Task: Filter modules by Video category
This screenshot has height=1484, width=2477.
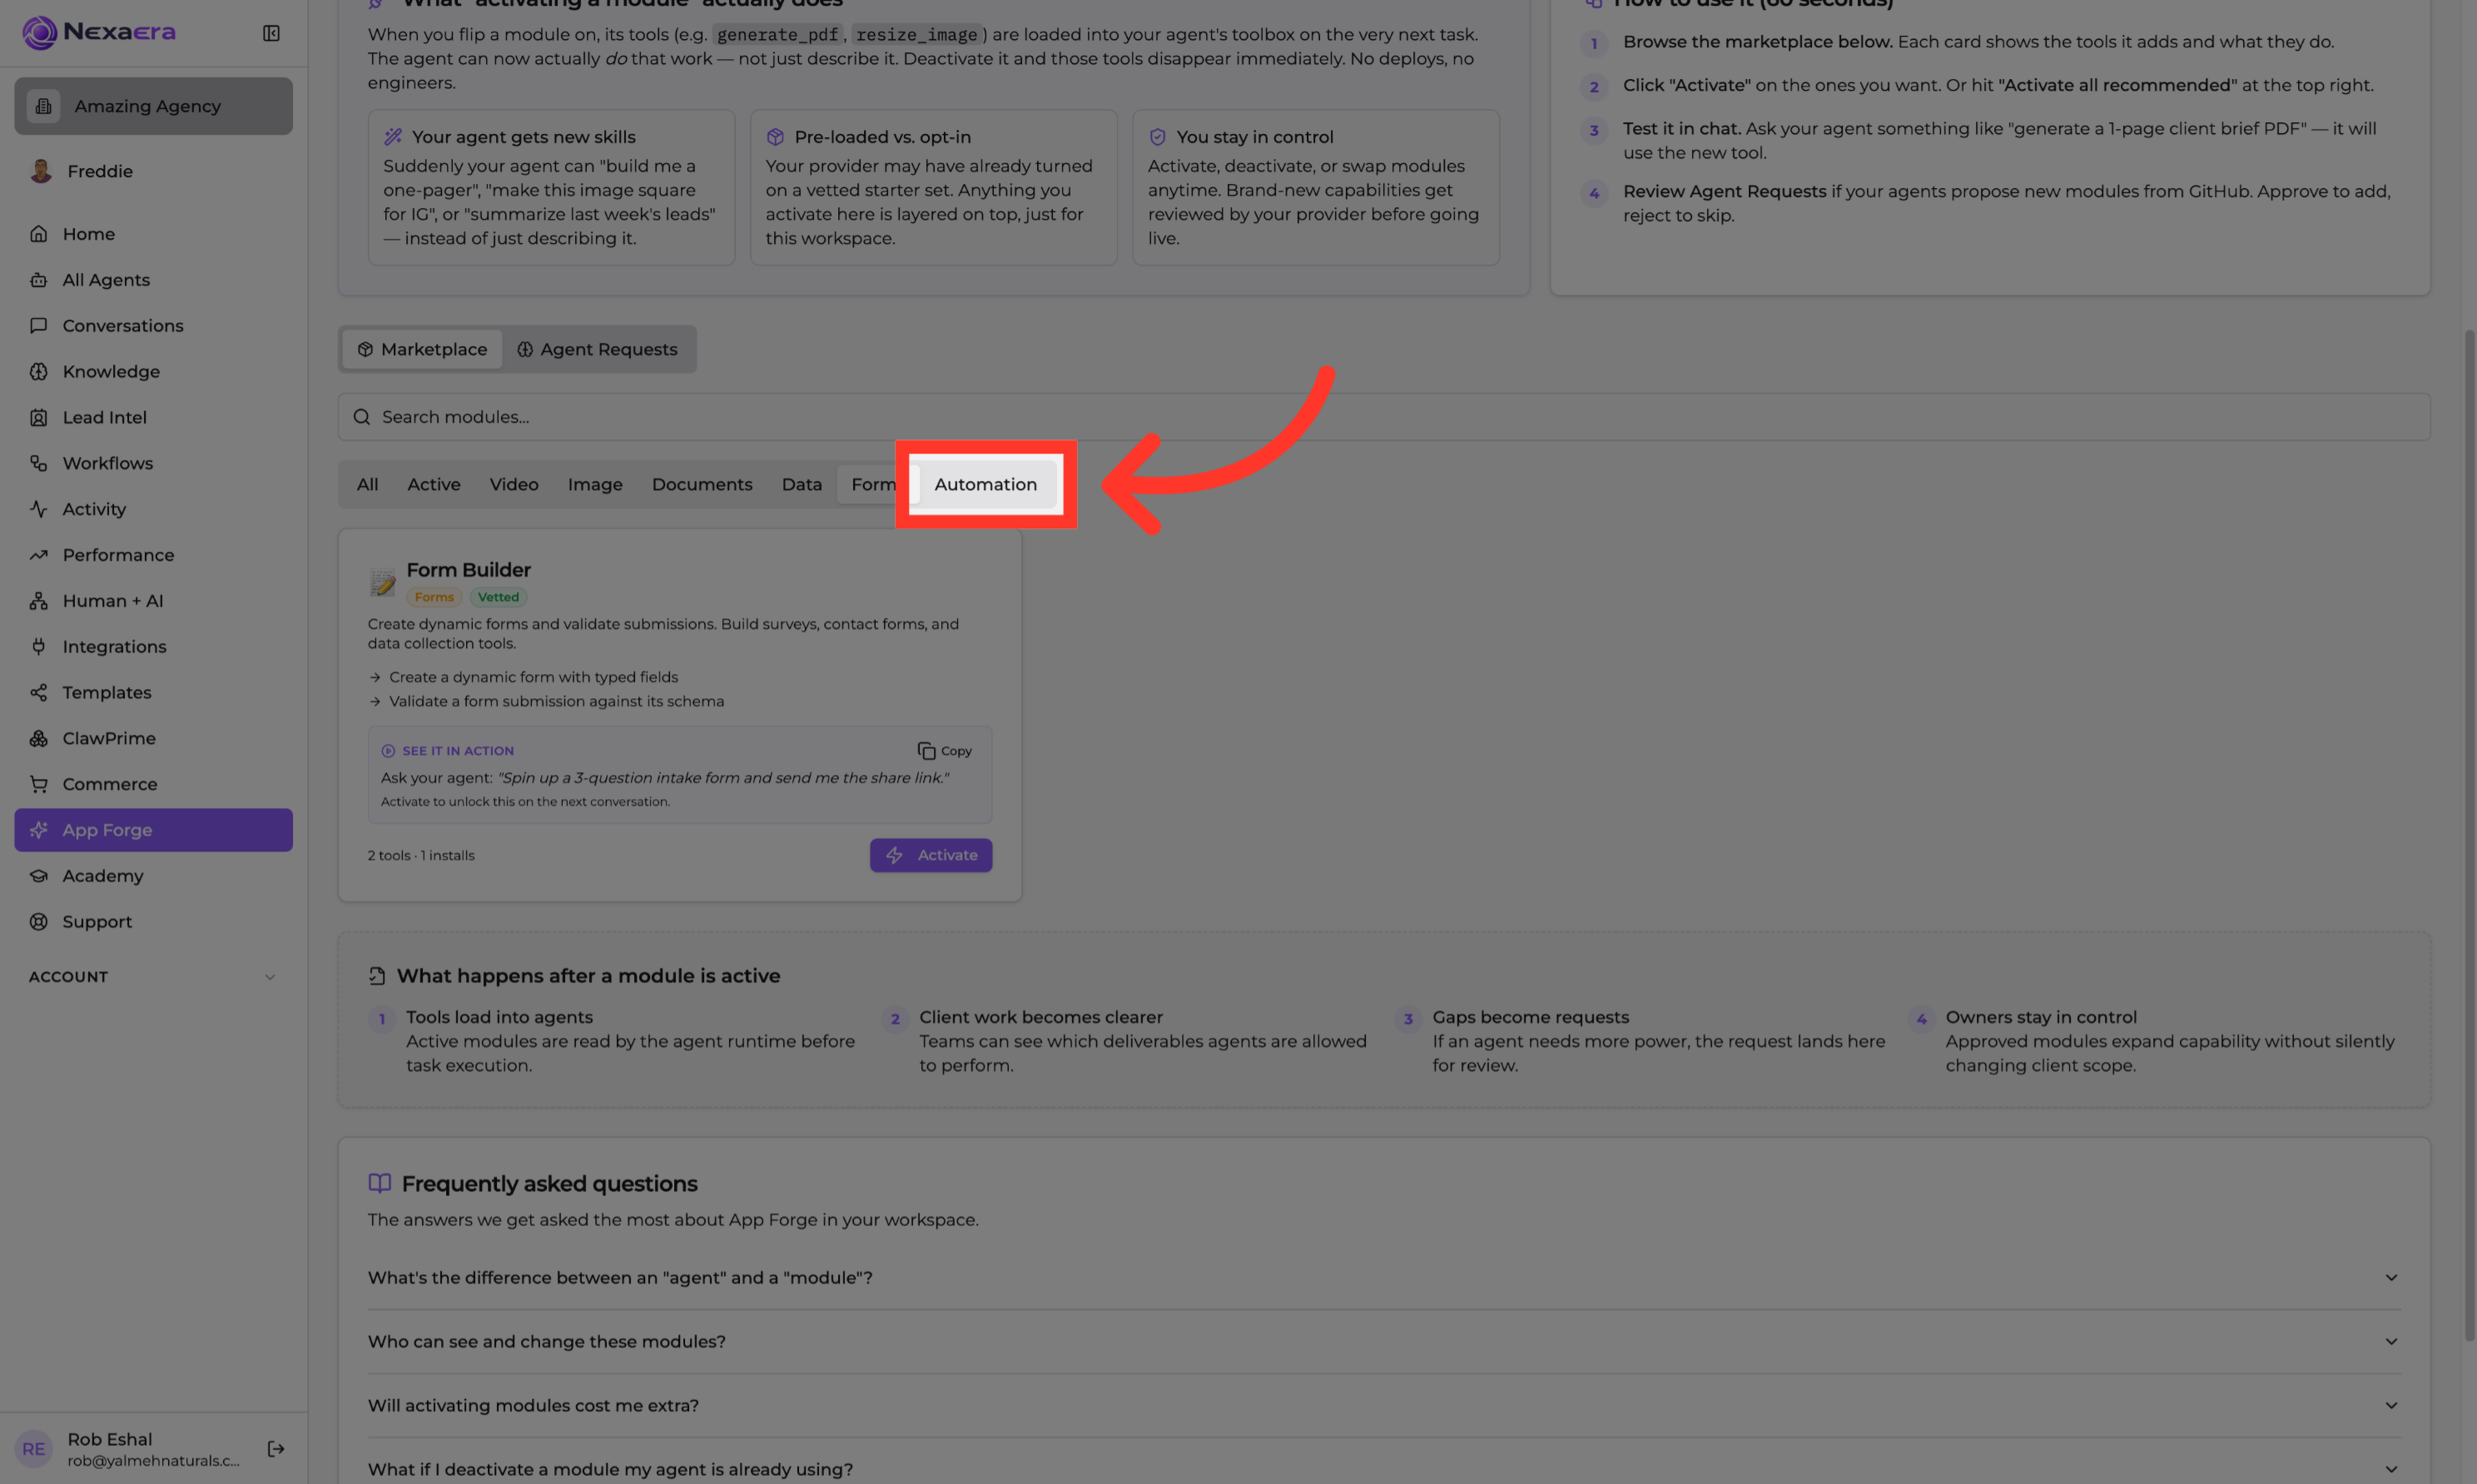Action: [514, 484]
